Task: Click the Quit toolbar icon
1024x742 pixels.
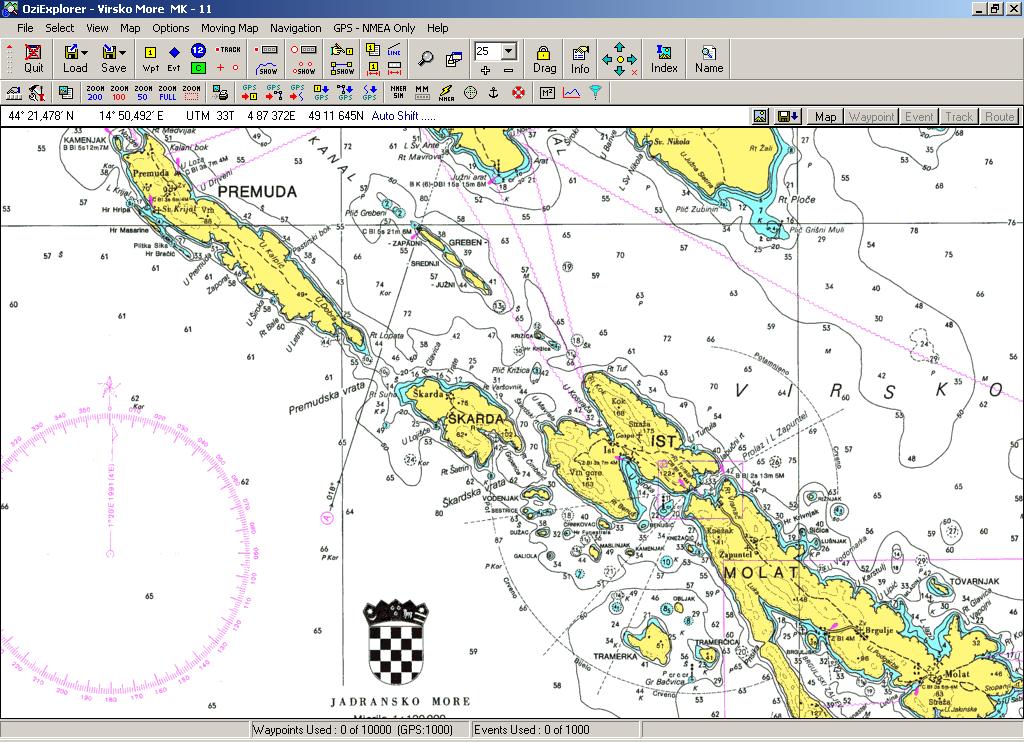Action: (x=33, y=58)
